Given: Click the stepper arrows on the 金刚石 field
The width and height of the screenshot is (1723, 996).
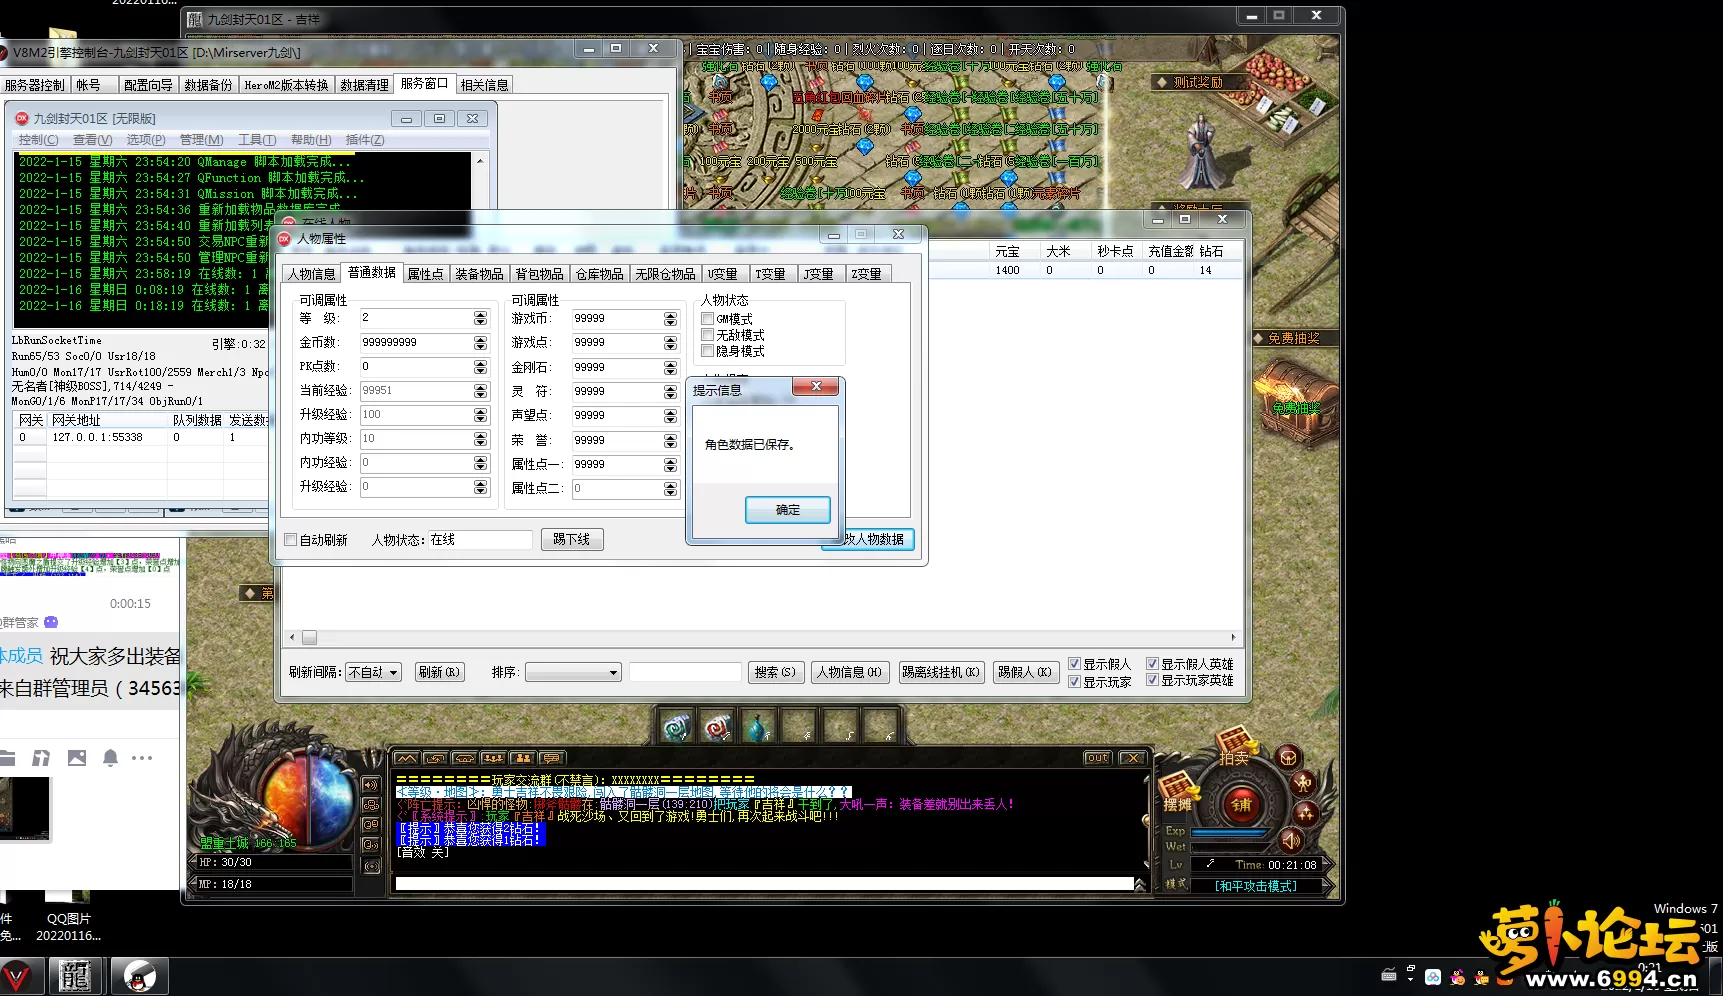Looking at the screenshot, I should tap(670, 367).
